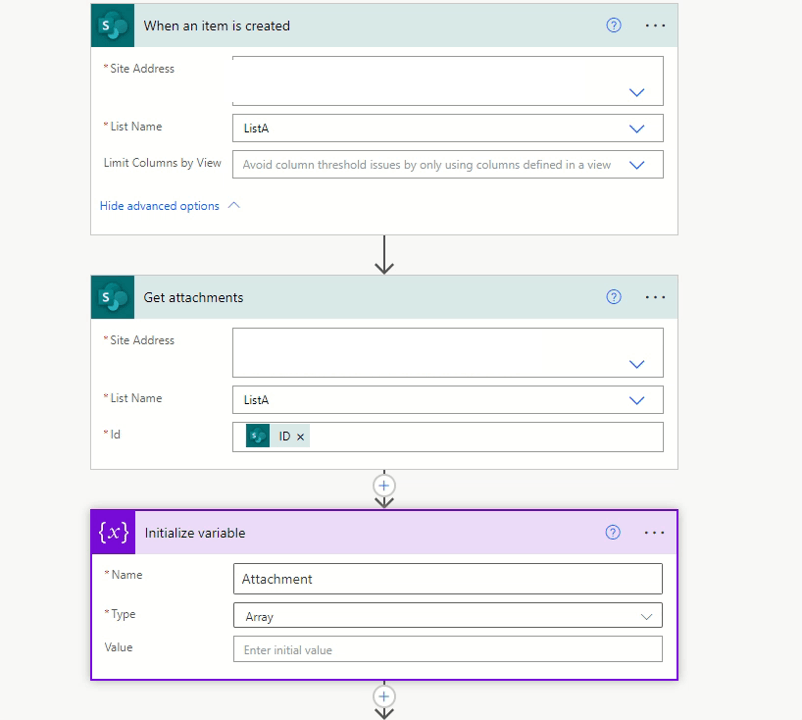The width and height of the screenshot is (802, 720).
Task: Click the SharePoint icon on When an item is created
Action: click(112, 25)
